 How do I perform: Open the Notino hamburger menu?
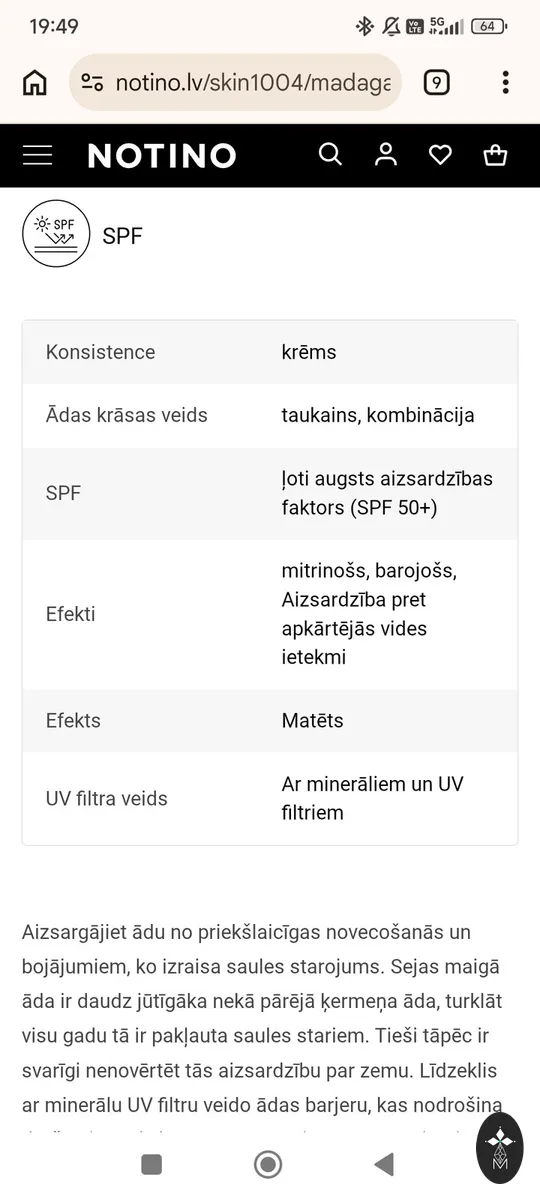click(x=37, y=155)
